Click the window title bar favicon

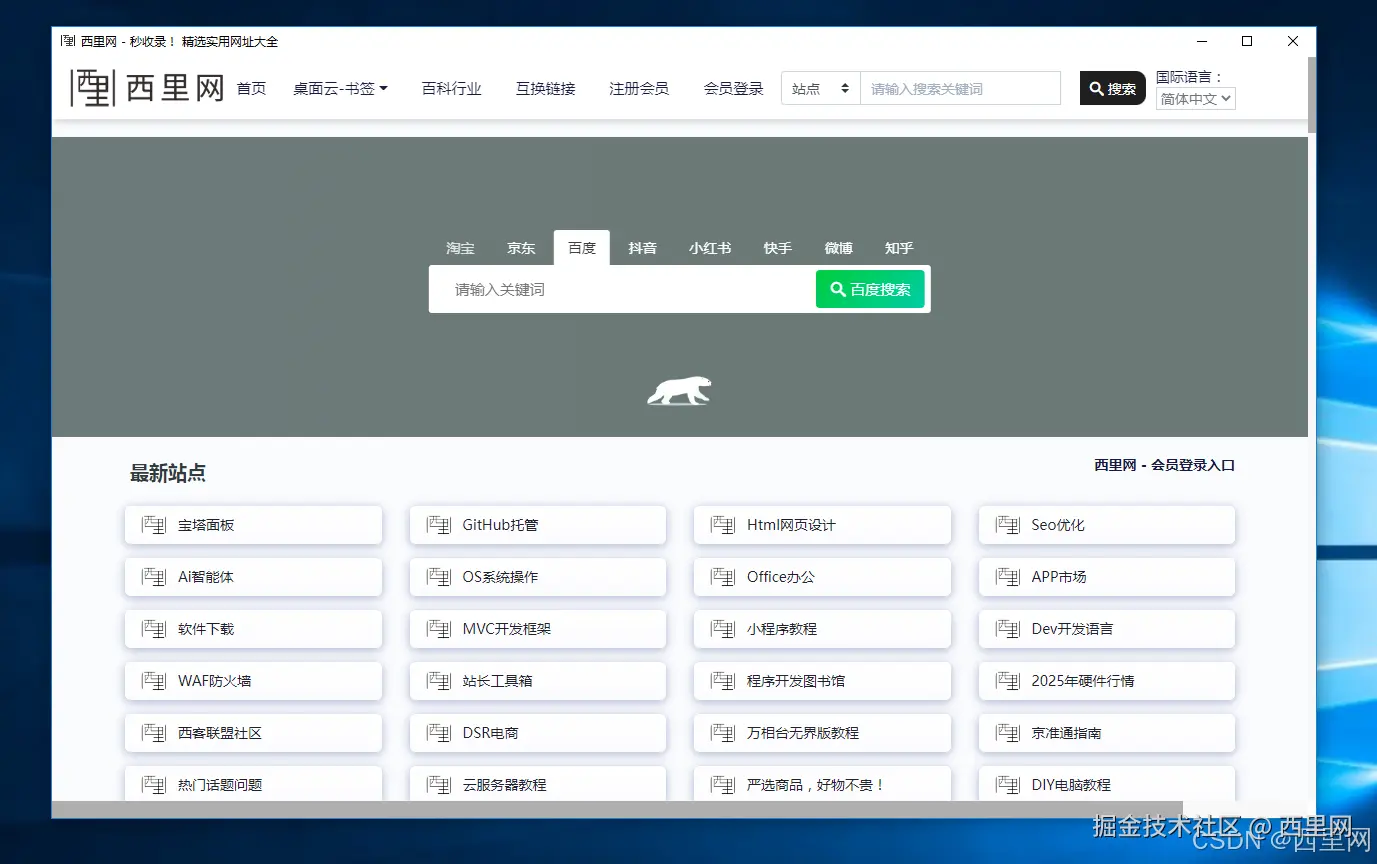[x=68, y=41]
